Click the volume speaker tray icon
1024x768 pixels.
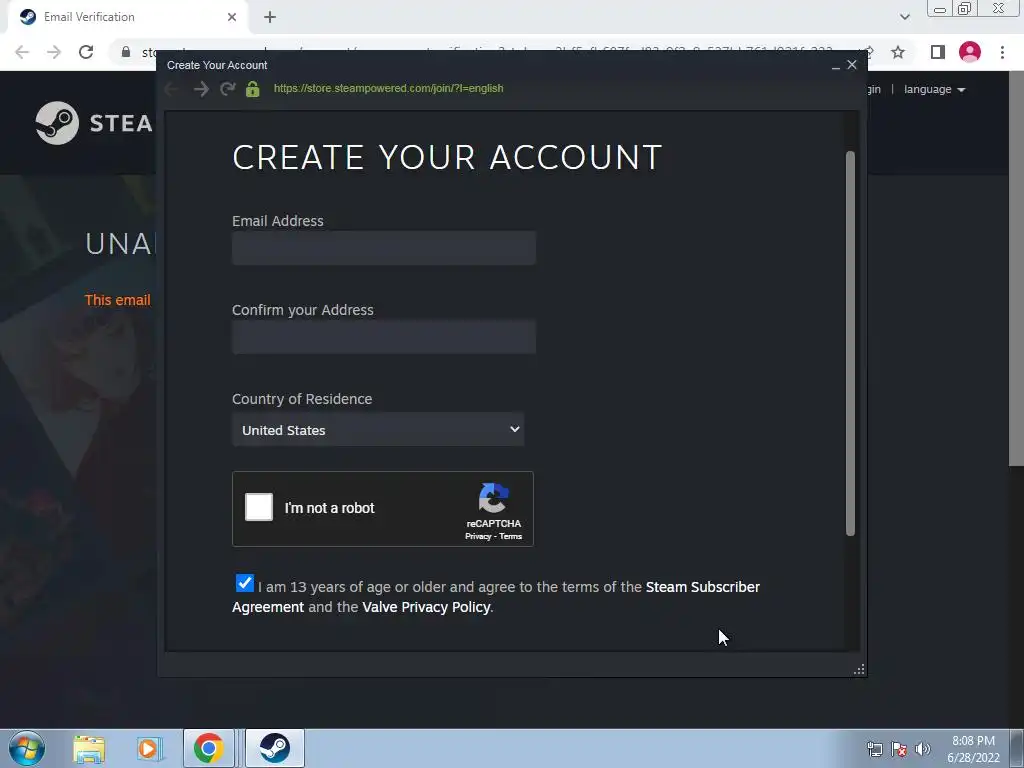tap(923, 749)
